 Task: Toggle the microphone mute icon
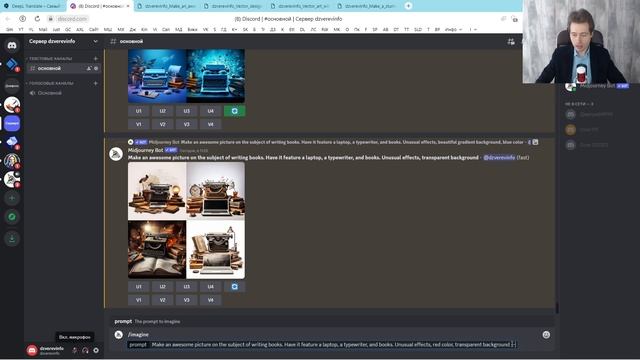pyautogui.click(x=75, y=350)
